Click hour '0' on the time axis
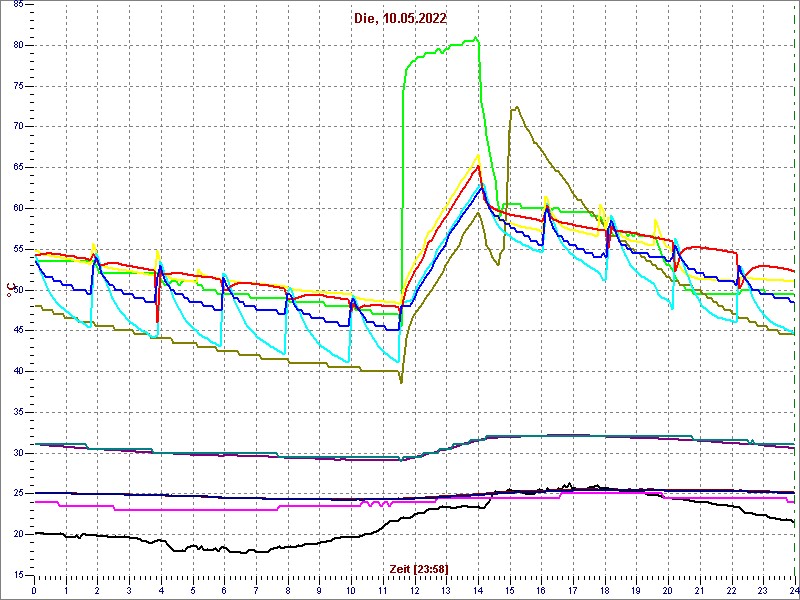 (34, 591)
